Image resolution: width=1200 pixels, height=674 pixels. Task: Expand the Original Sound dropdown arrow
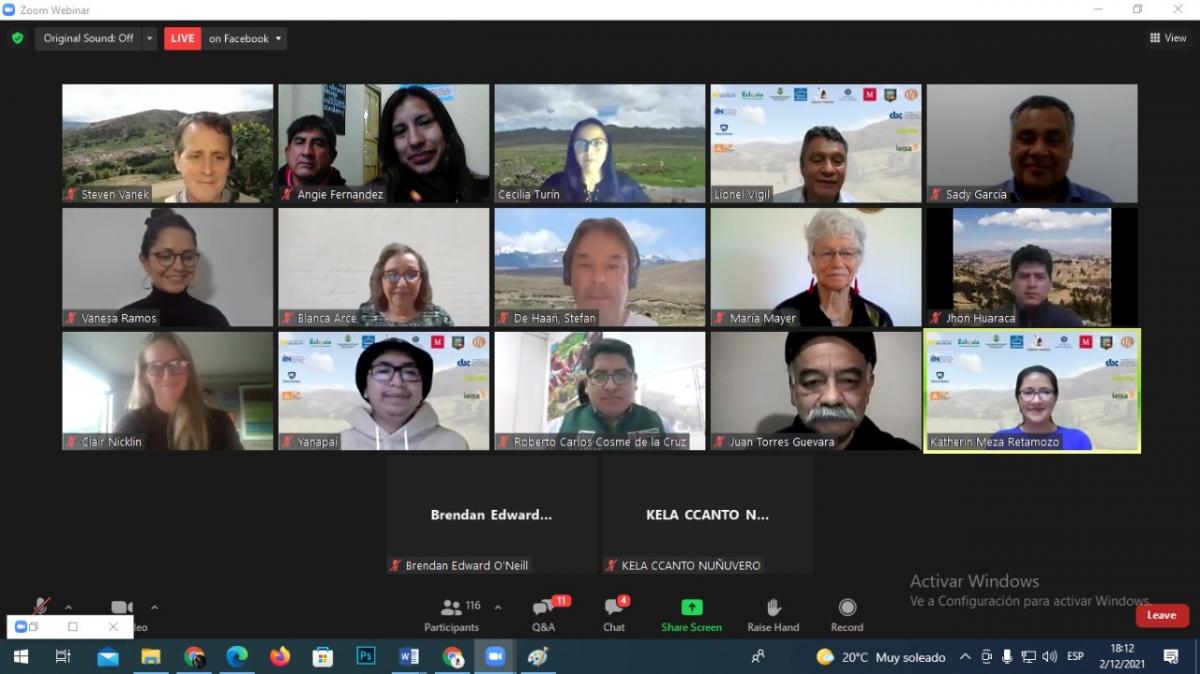pos(150,38)
